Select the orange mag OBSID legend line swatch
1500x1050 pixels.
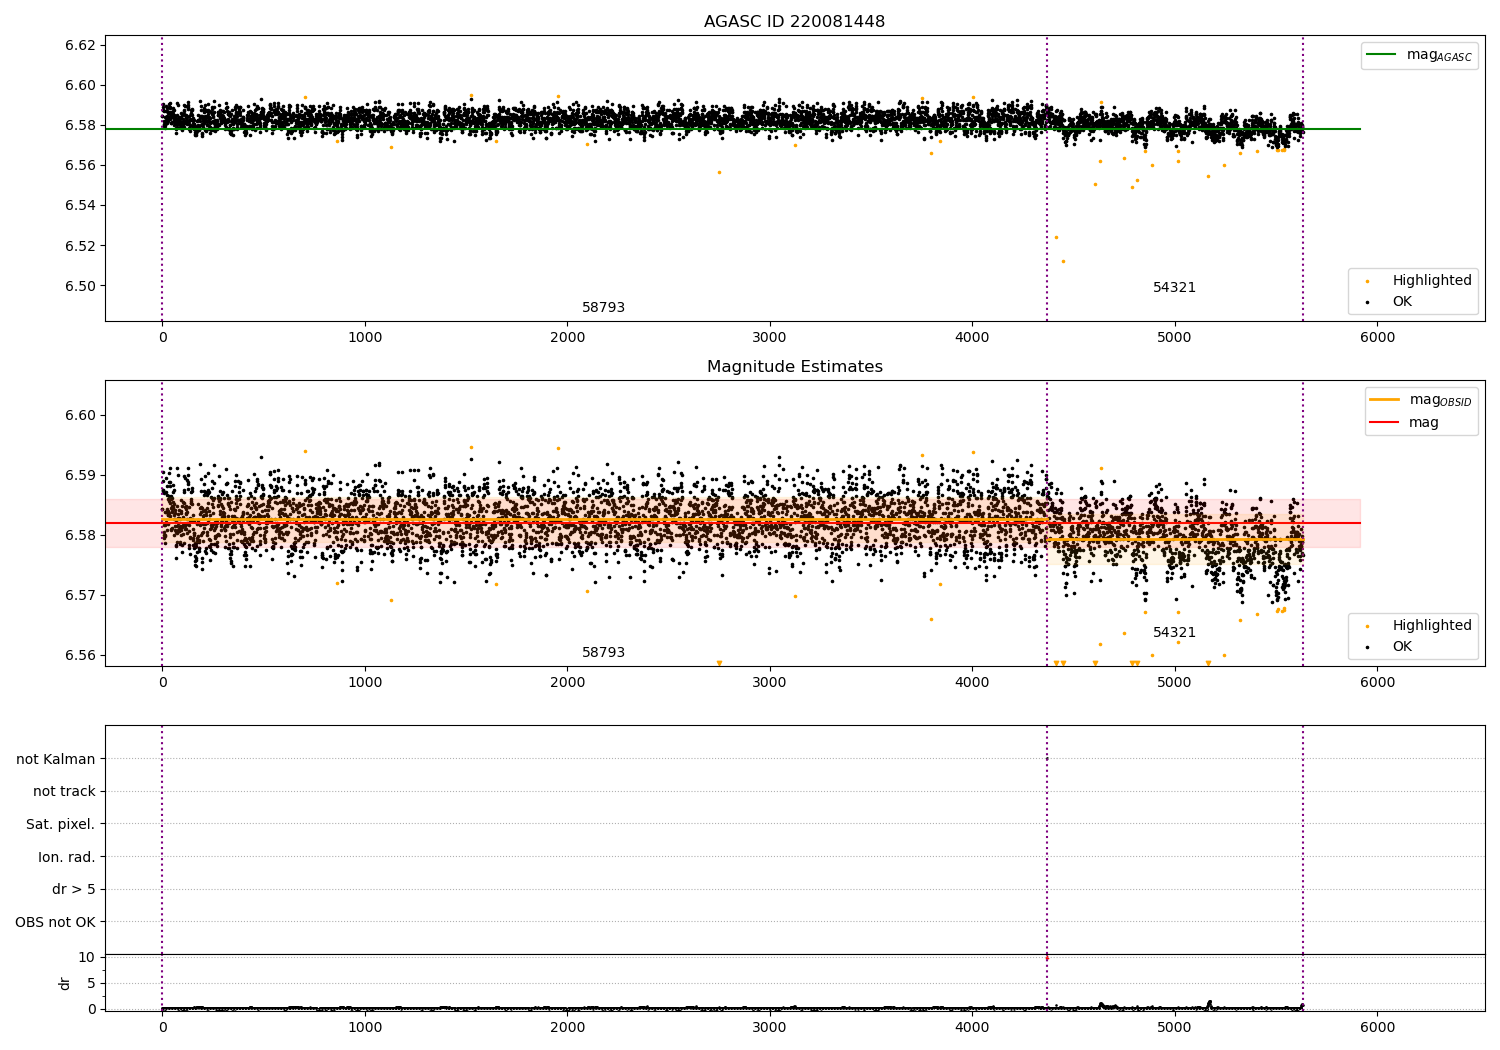1385,400
